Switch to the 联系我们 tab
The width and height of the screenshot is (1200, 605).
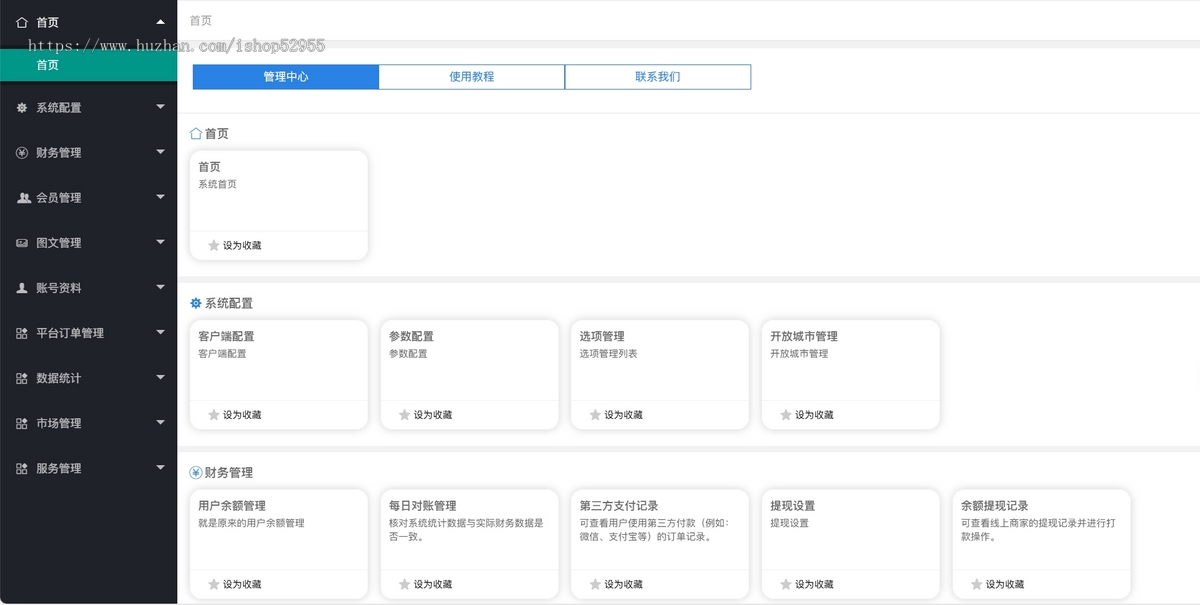(658, 77)
